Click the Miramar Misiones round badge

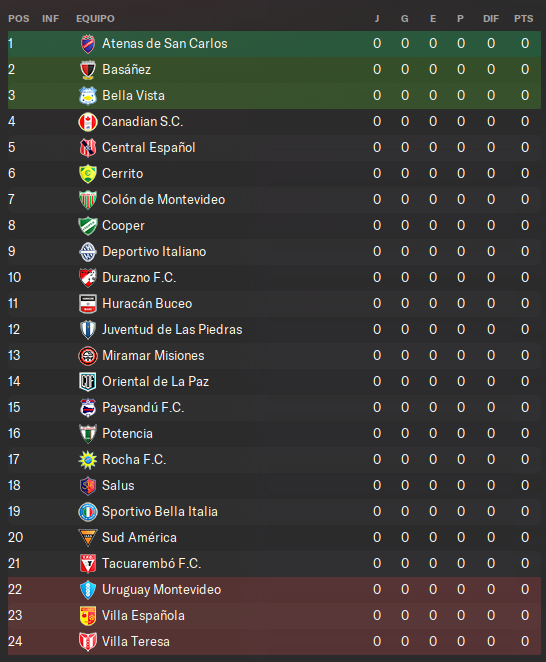pos(88,355)
